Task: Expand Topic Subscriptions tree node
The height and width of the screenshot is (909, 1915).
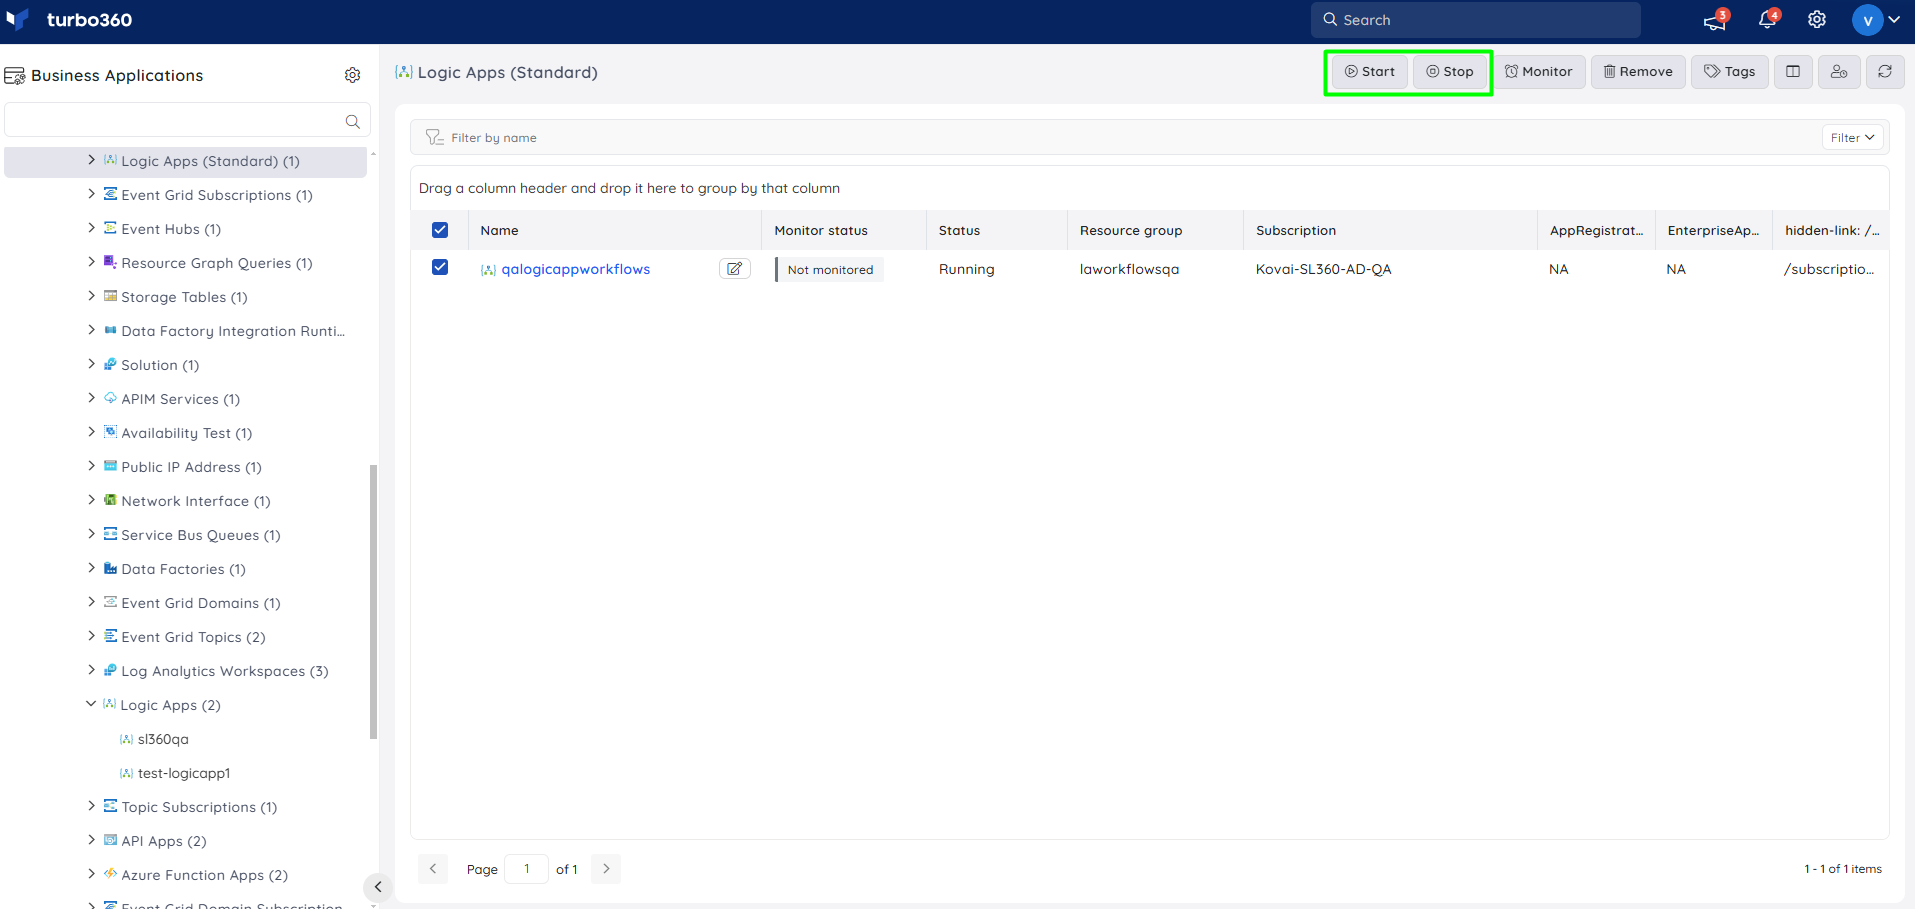Action: click(x=92, y=806)
